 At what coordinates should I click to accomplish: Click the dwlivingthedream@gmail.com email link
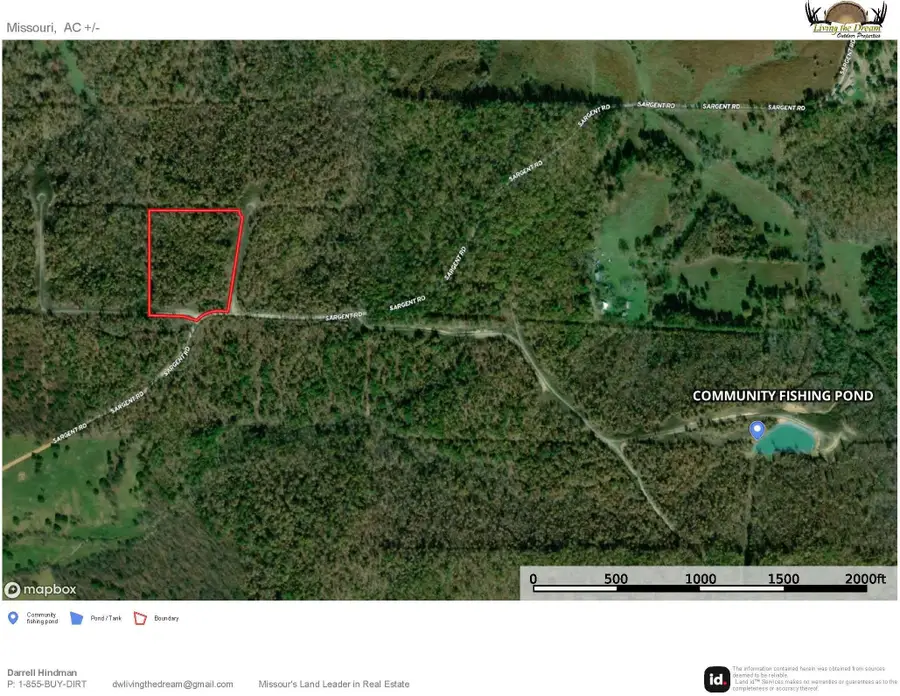pyautogui.click(x=172, y=684)
